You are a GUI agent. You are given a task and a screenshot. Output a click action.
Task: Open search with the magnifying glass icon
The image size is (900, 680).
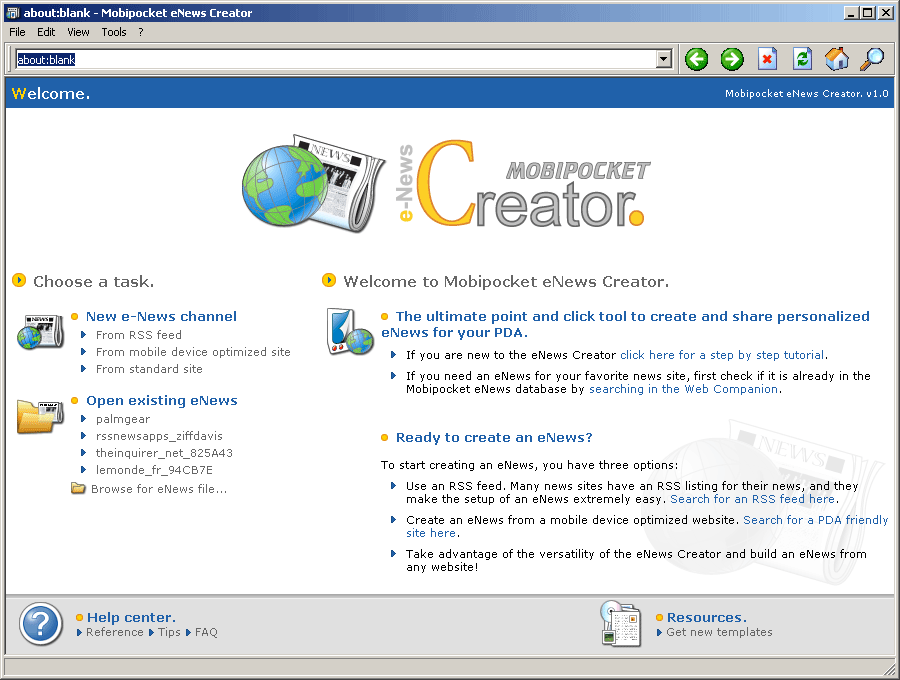[872, 59]
